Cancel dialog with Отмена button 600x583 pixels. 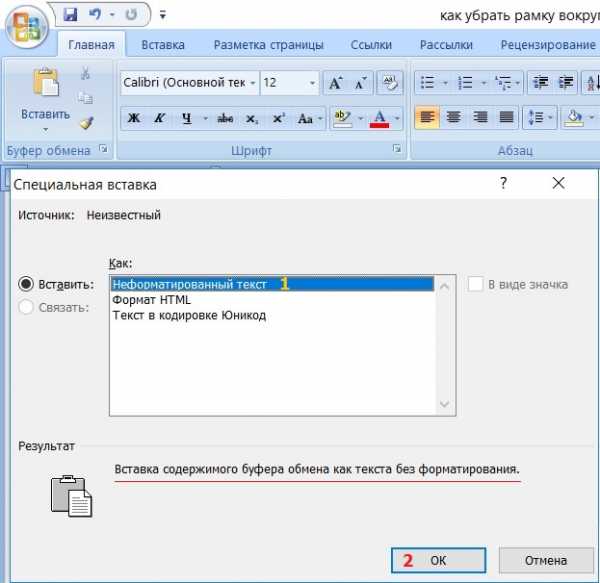[546, 560]
